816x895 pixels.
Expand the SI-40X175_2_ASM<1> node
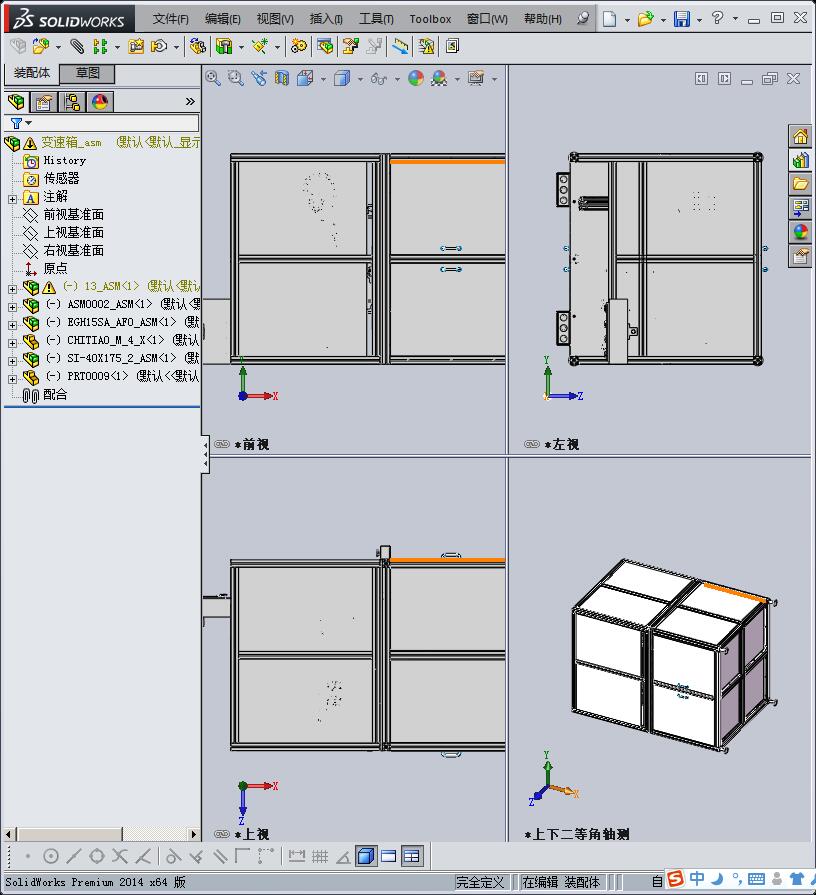tap(13, 361)
